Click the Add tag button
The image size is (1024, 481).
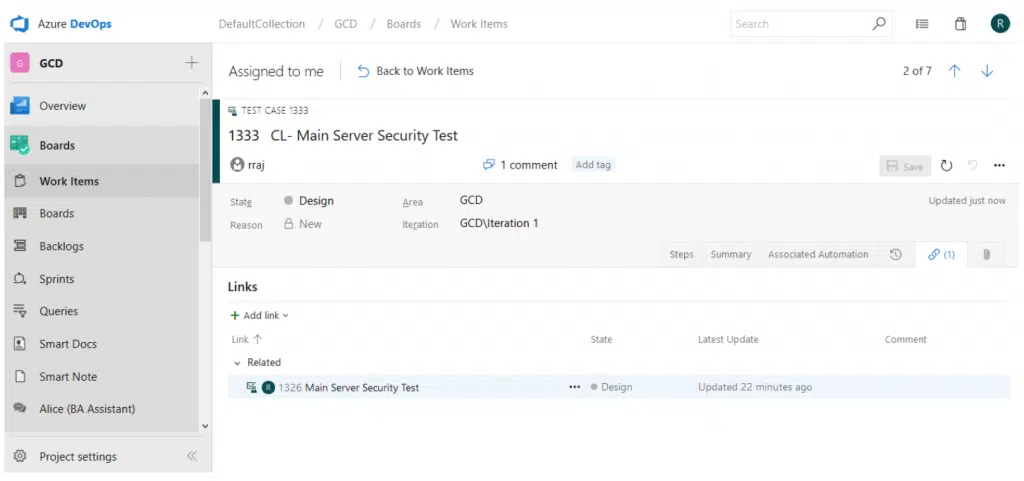point(593,165)
